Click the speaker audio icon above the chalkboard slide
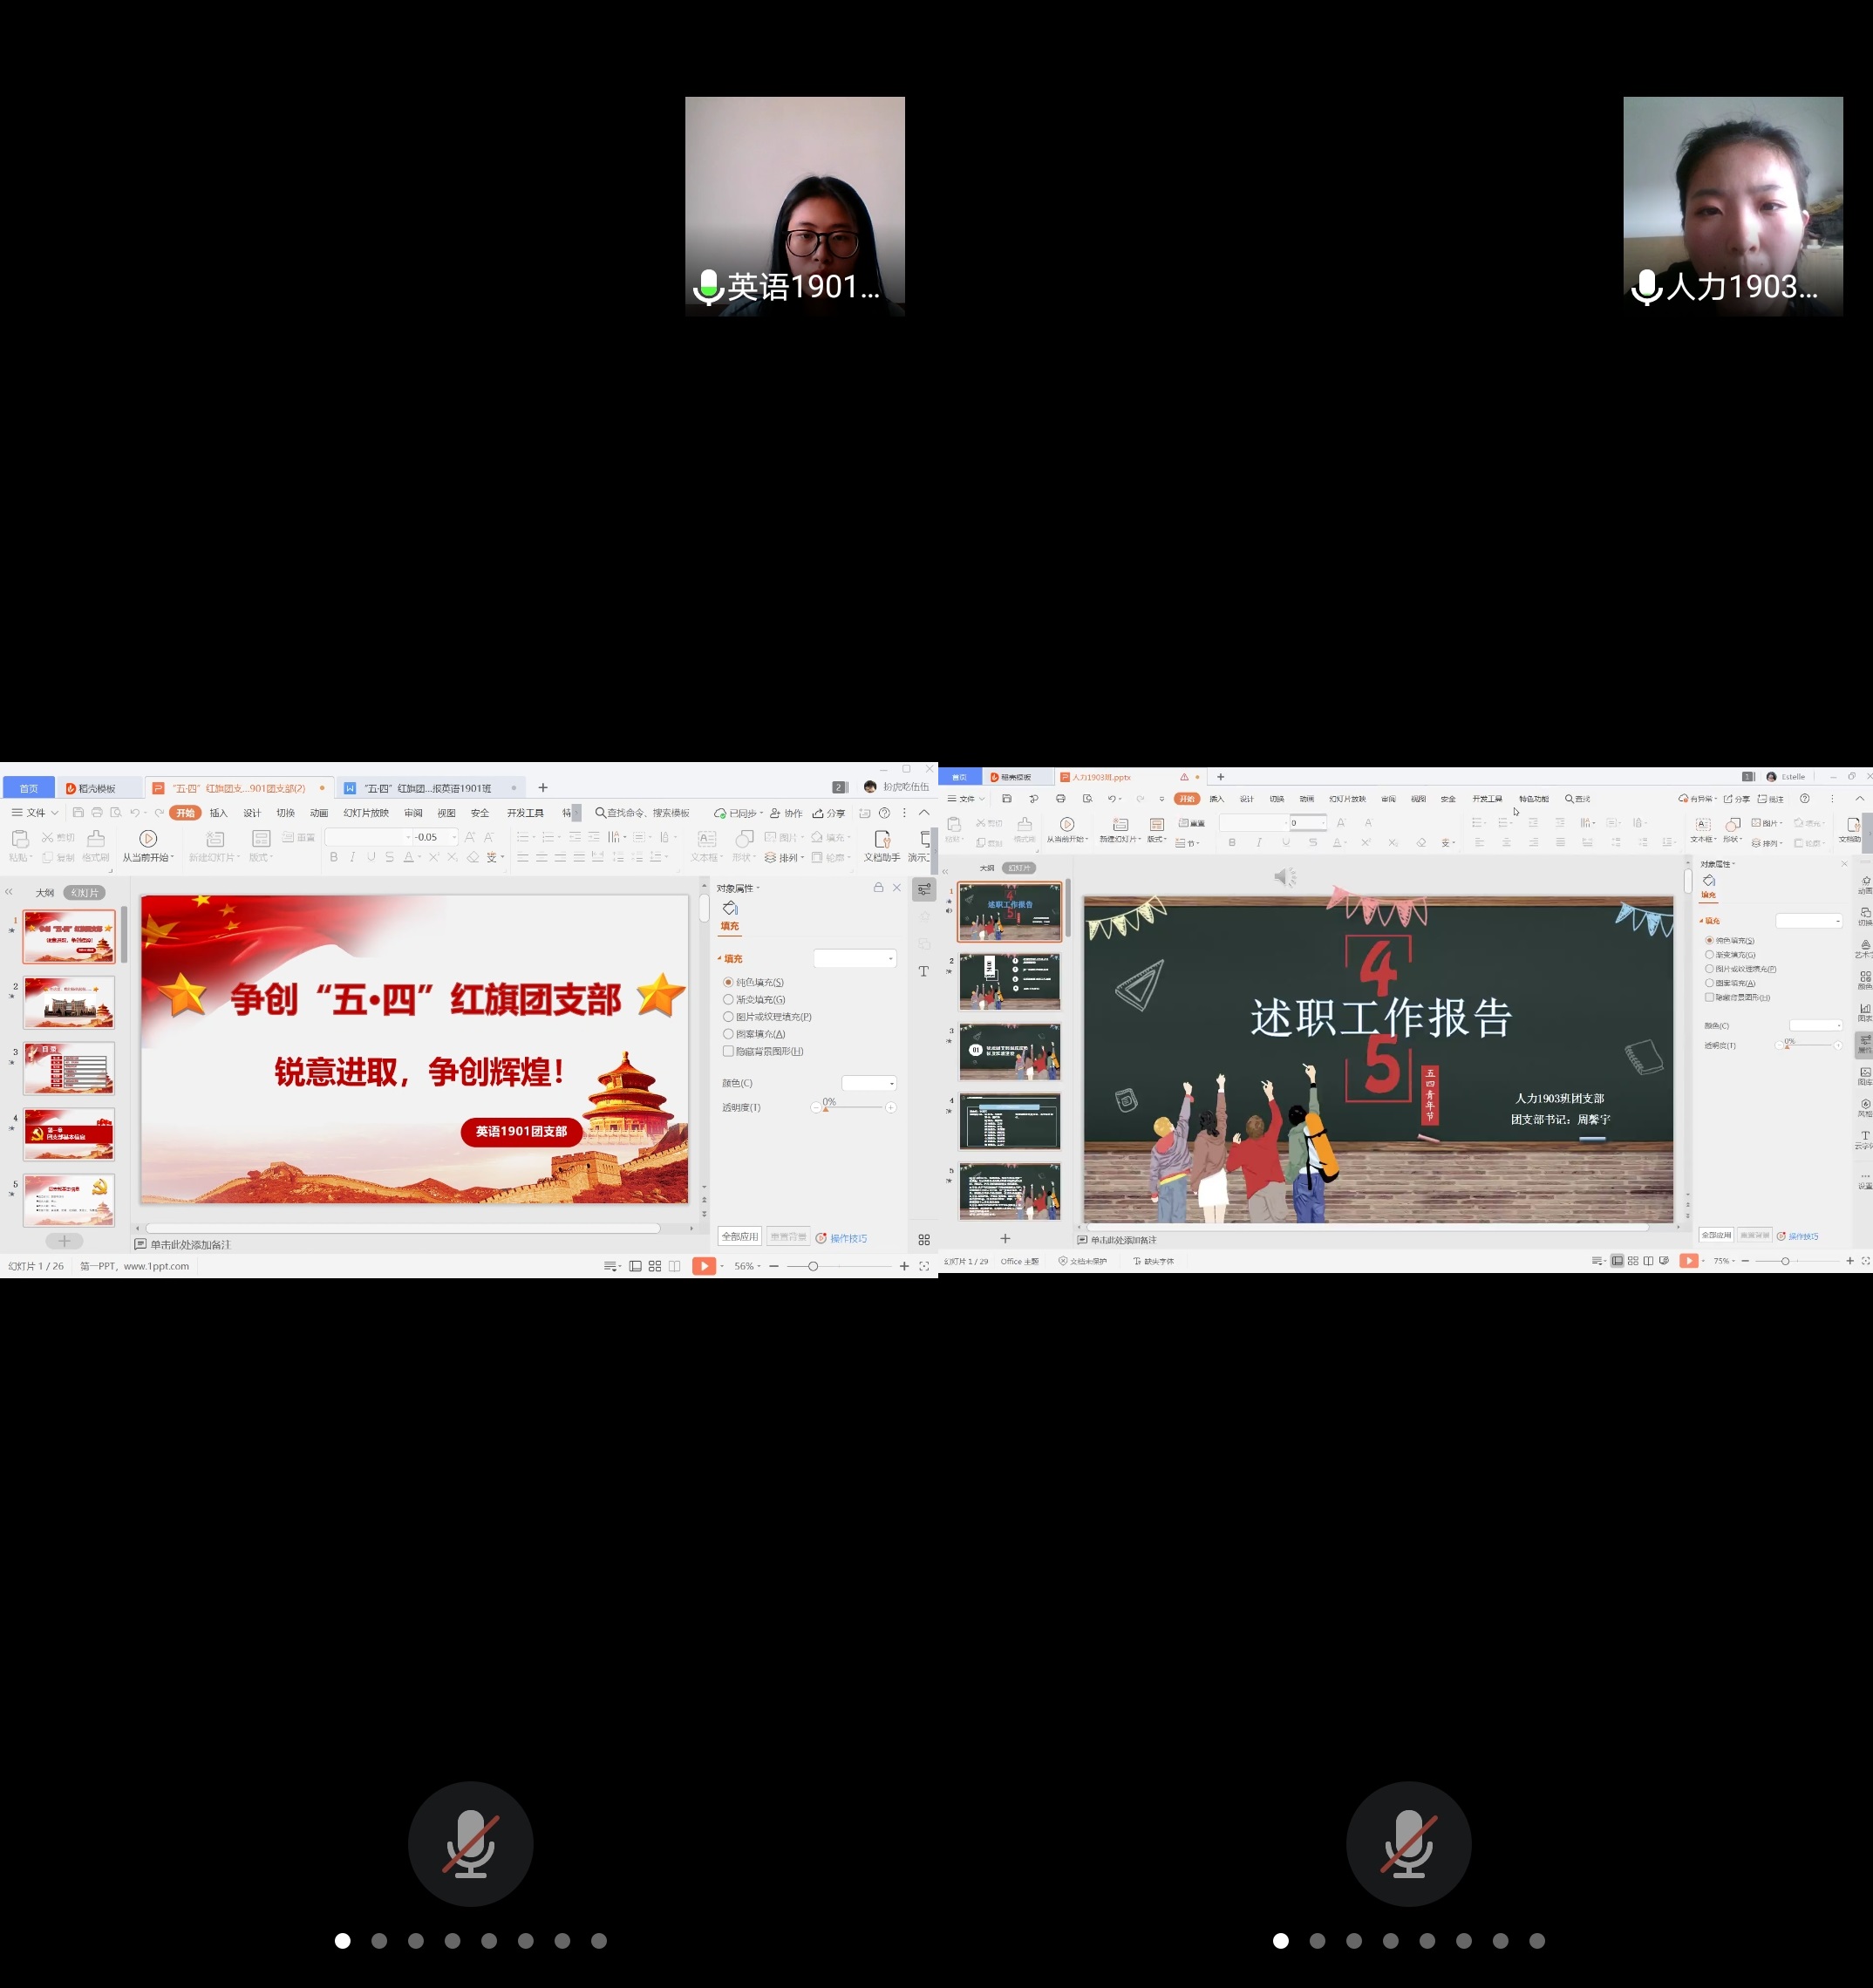Viewport: 1873px width, 1988px height. (x=1284, y=877)
